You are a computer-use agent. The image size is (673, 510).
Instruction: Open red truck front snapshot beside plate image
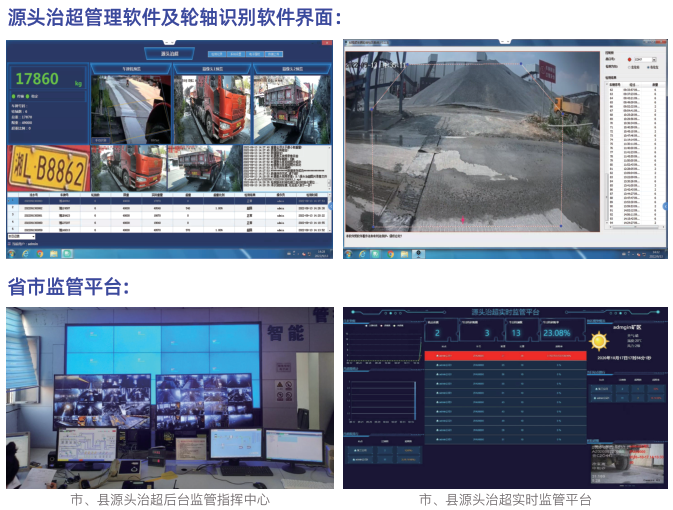[129, 168]
